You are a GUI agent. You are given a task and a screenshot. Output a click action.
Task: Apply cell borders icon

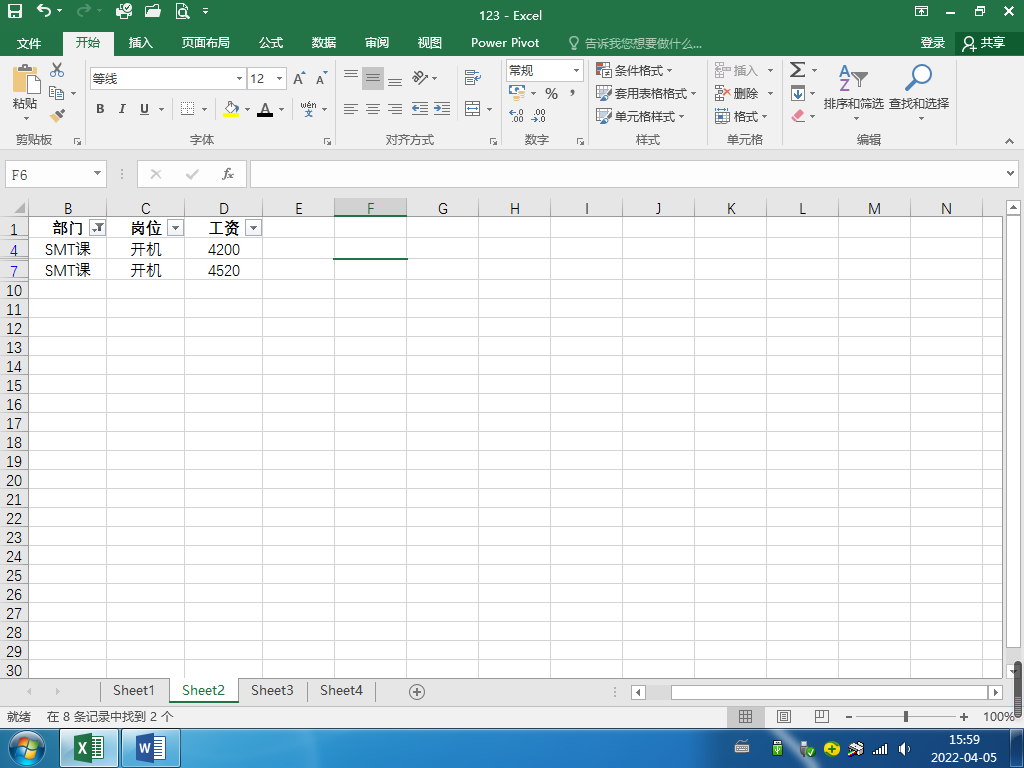click(x=187, y=108)
